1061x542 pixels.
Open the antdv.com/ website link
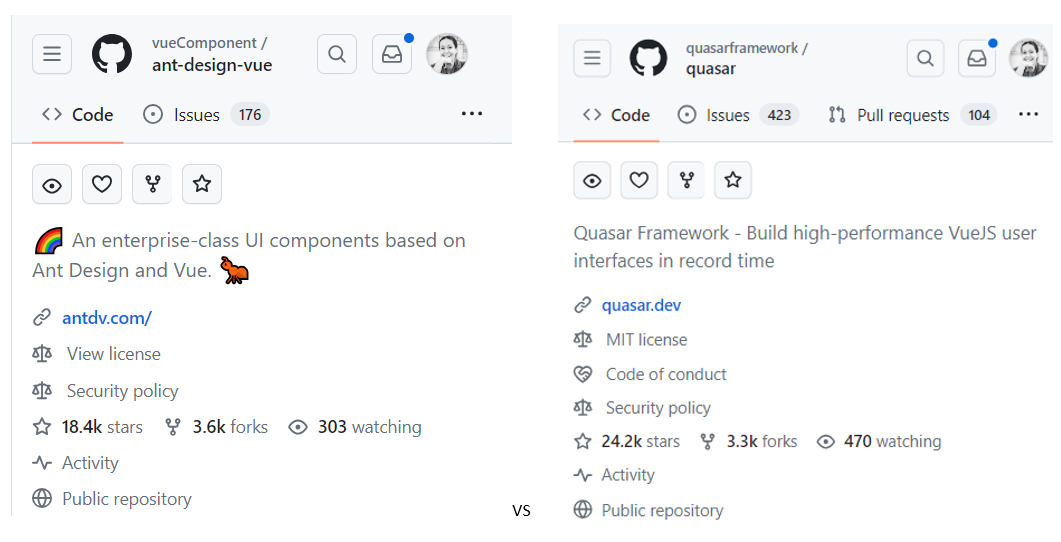point(106,318)
